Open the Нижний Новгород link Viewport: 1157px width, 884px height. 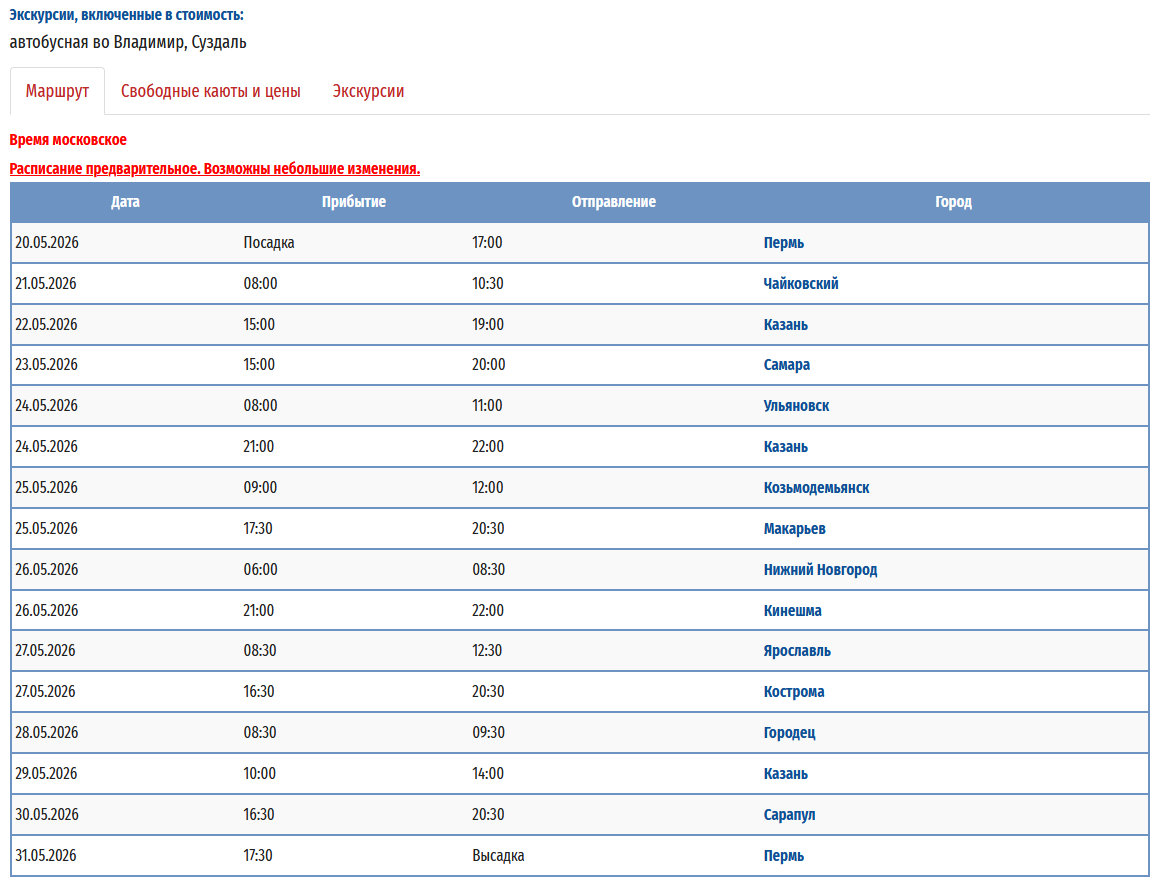[820, 570]
